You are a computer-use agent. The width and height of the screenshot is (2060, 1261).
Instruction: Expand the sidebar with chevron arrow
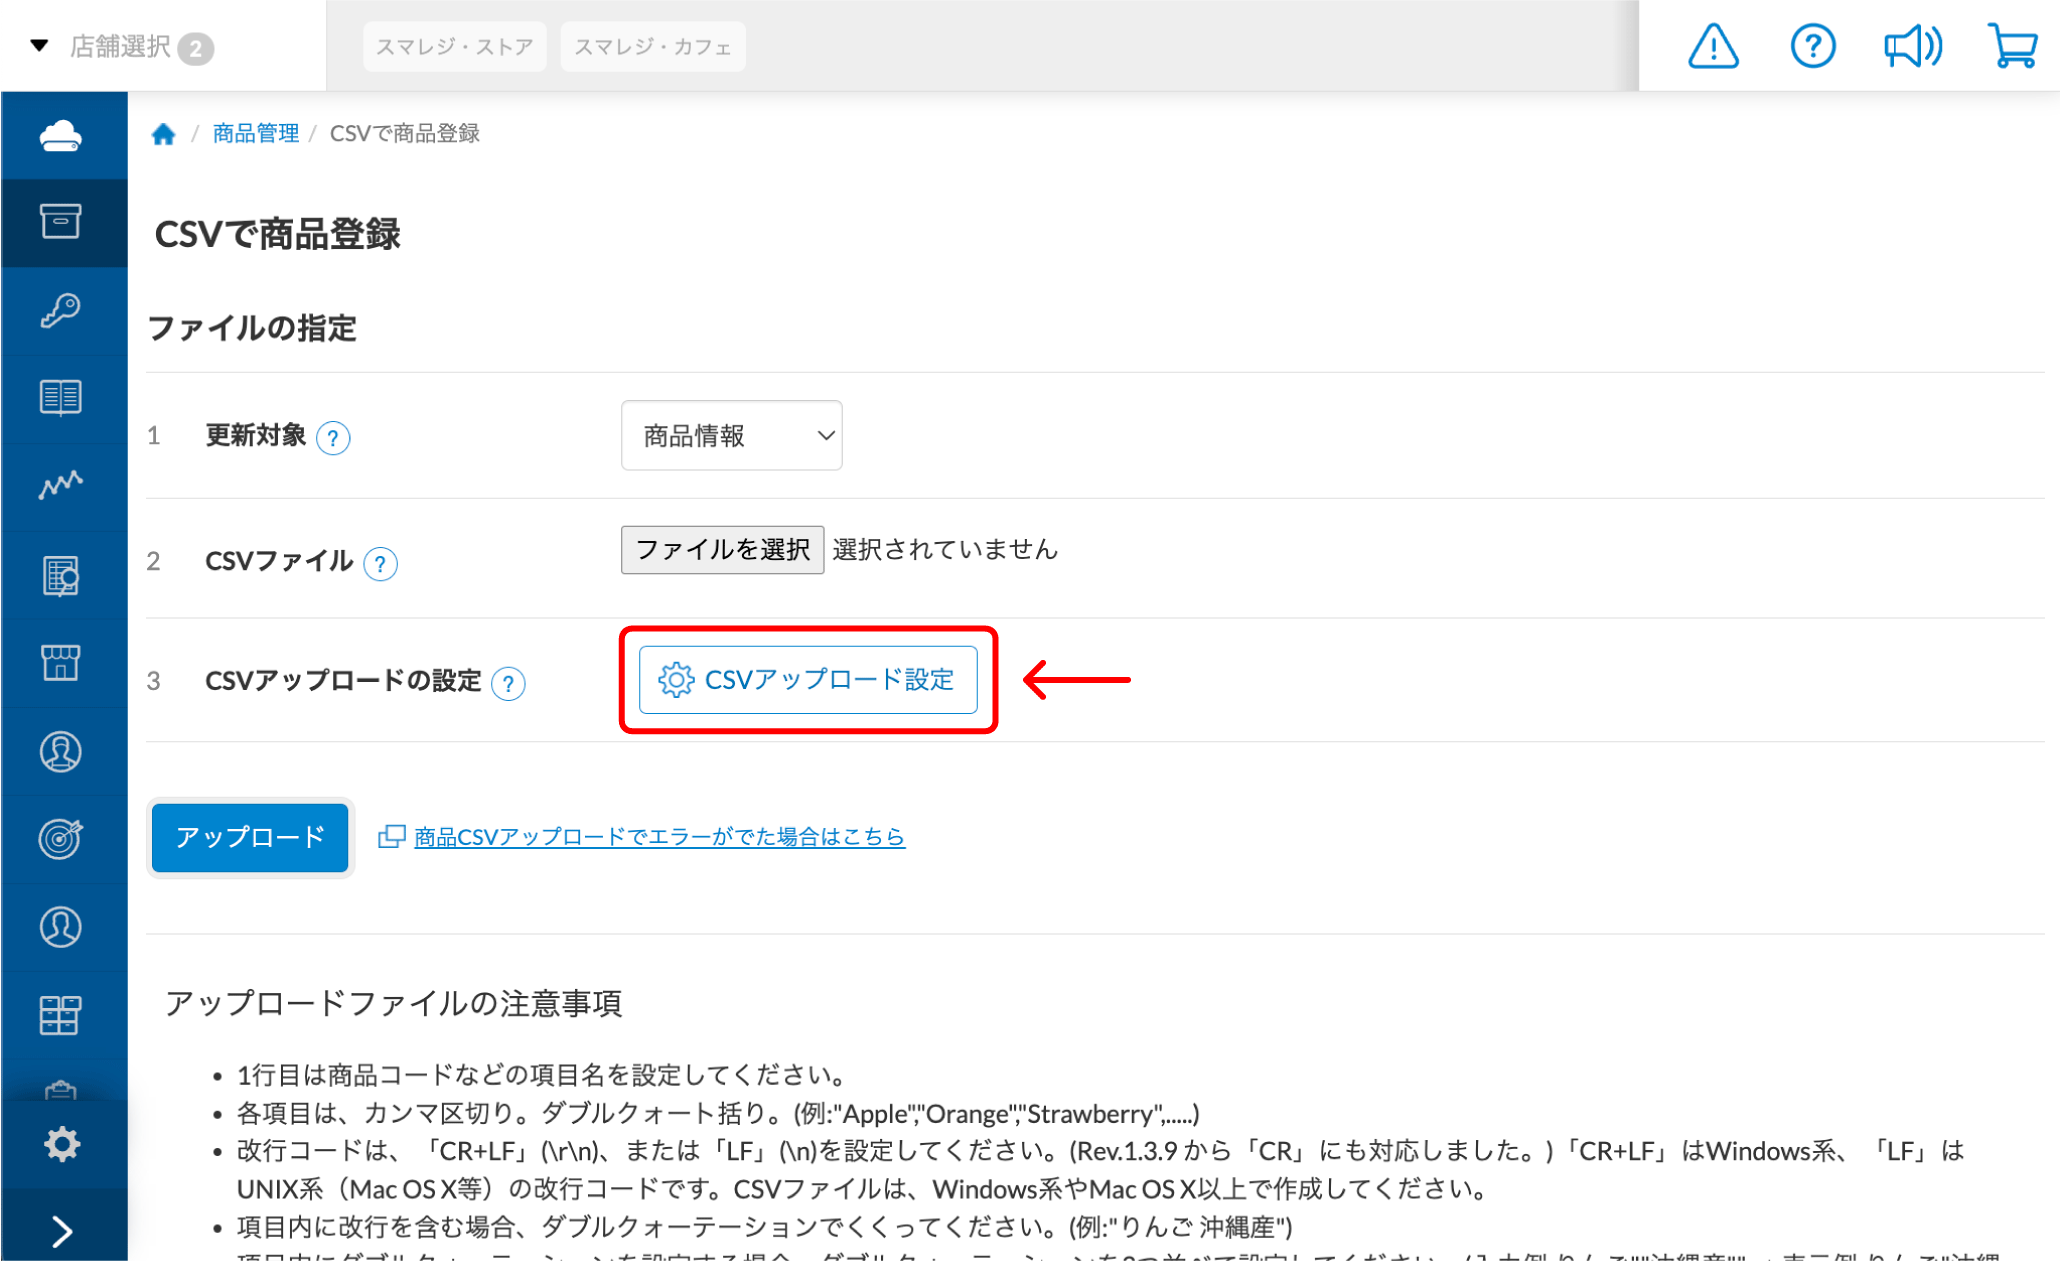point(61,1231)
